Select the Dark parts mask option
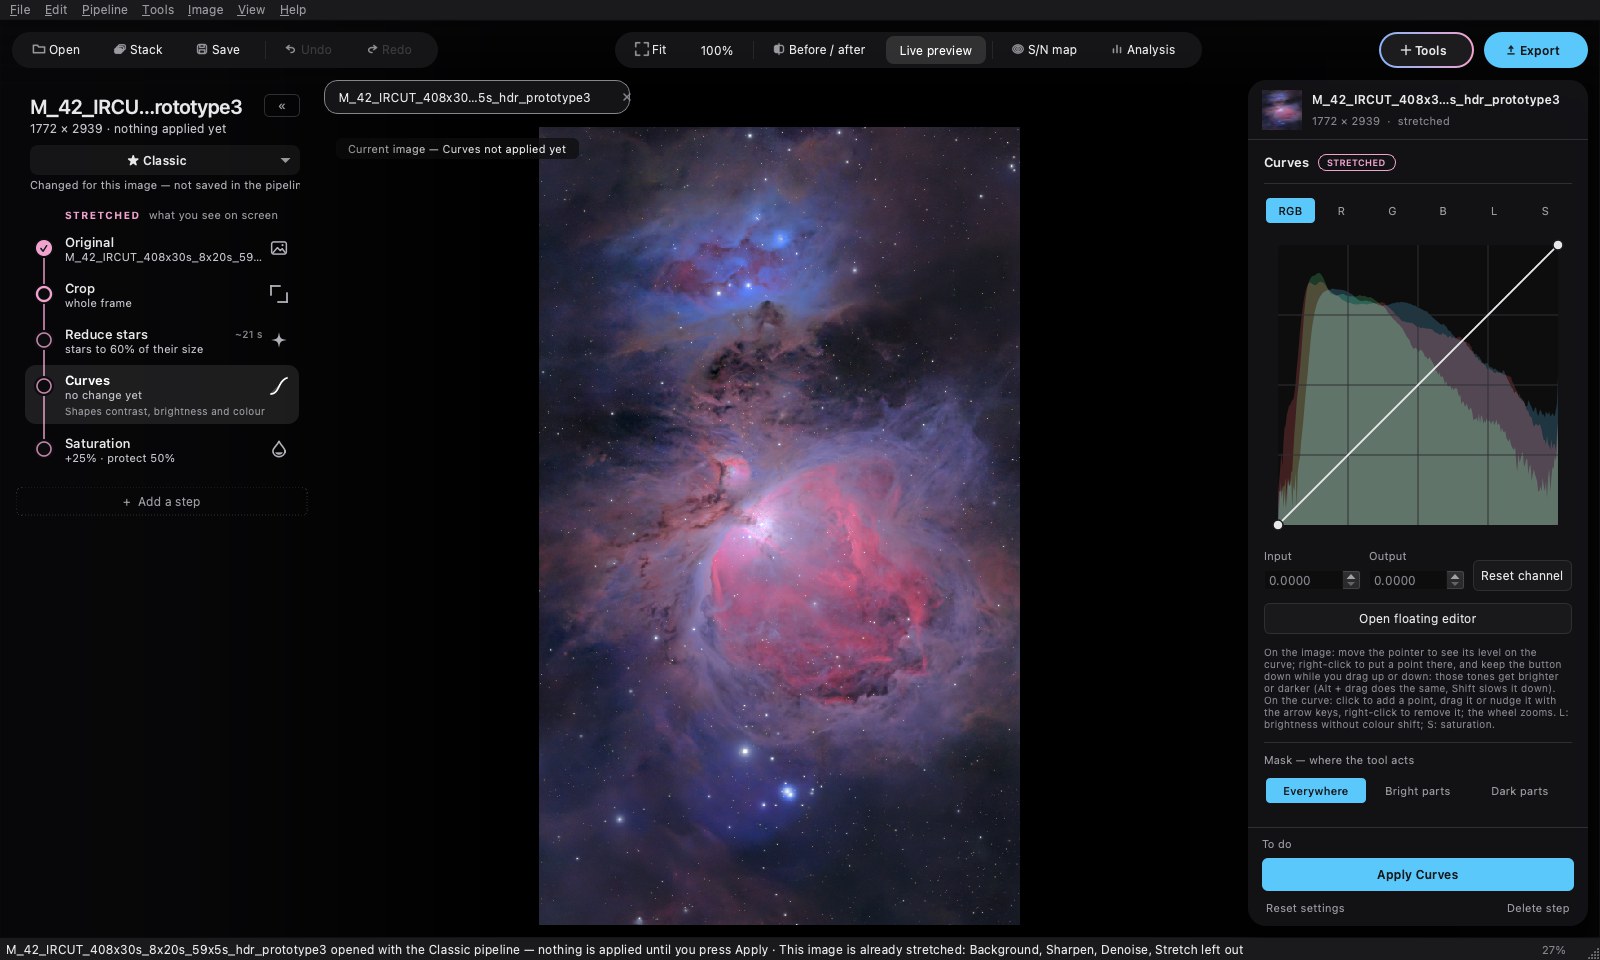The height and width of the screenshot is (960, 1600). pos(1519,791)
